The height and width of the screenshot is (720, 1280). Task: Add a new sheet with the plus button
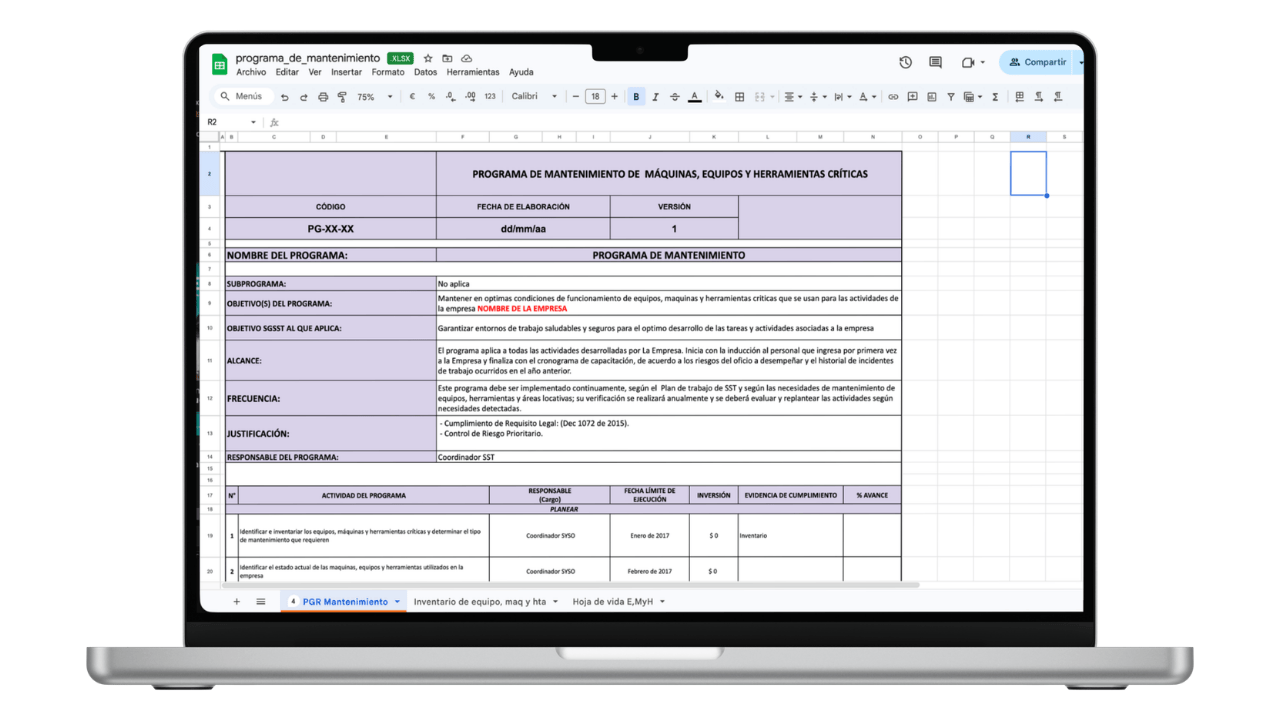237,602
